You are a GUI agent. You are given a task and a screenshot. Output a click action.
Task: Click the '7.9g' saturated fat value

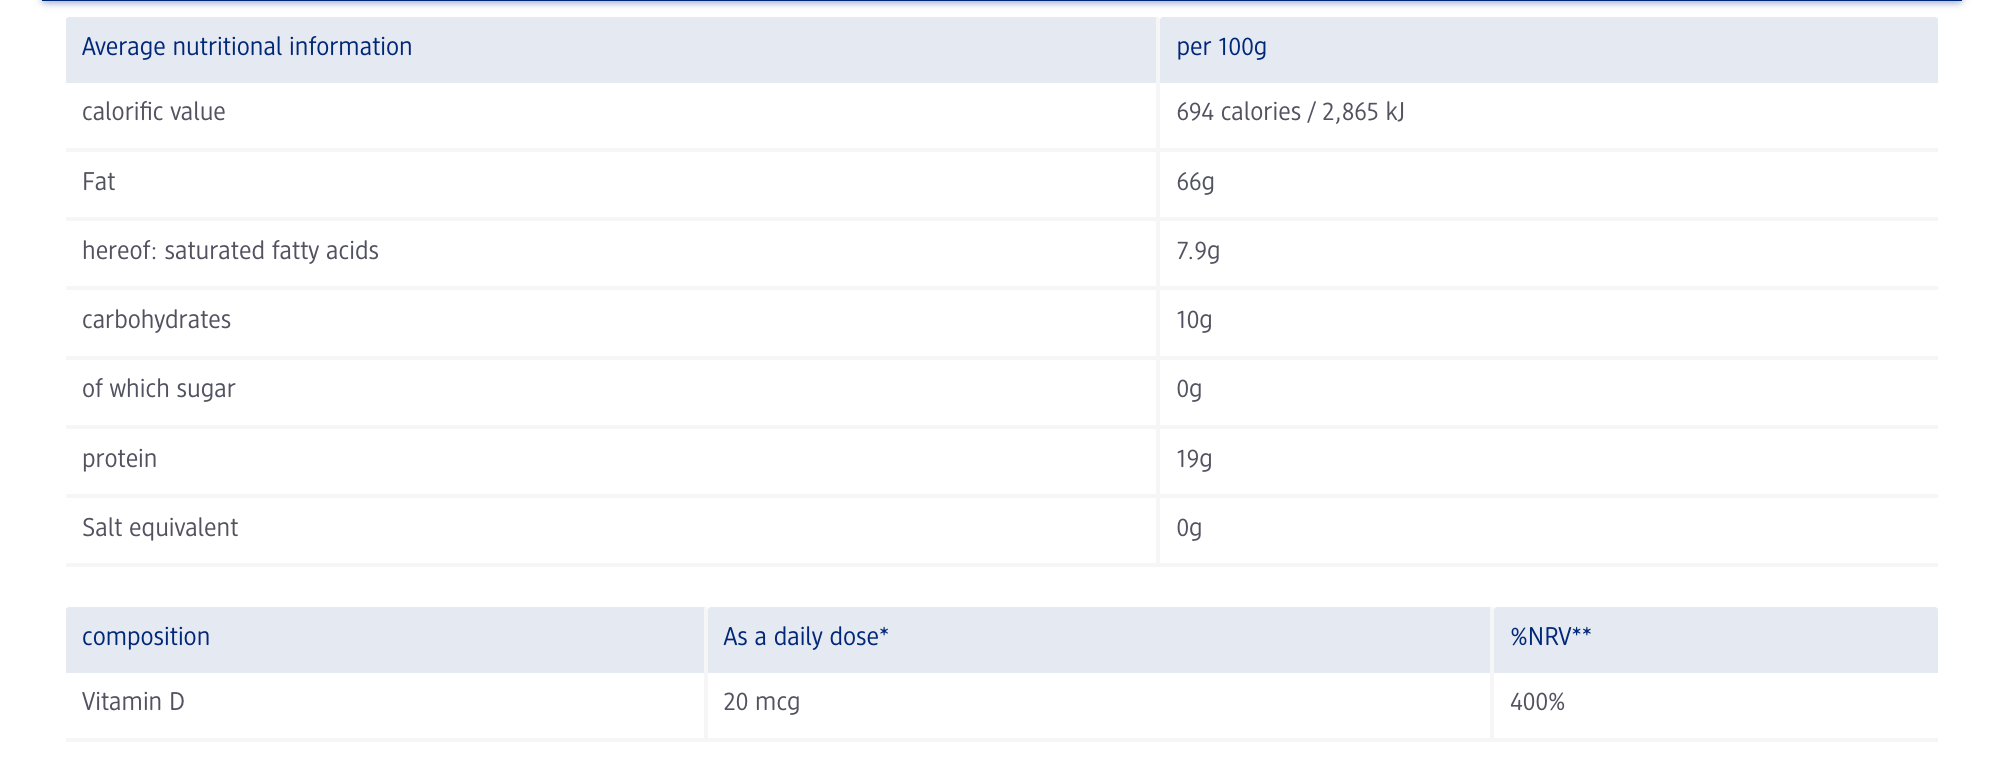pos(1198,251)
